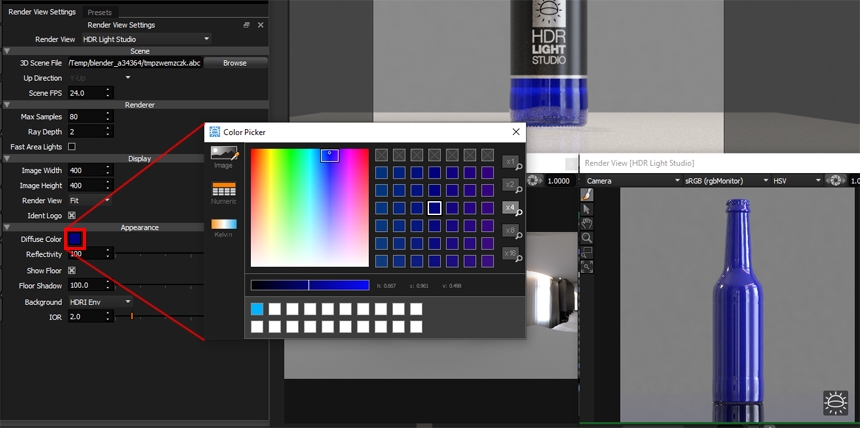Click the Image Width value field
The height and width of the screenshot is (428, 860).
pos(86,170)
